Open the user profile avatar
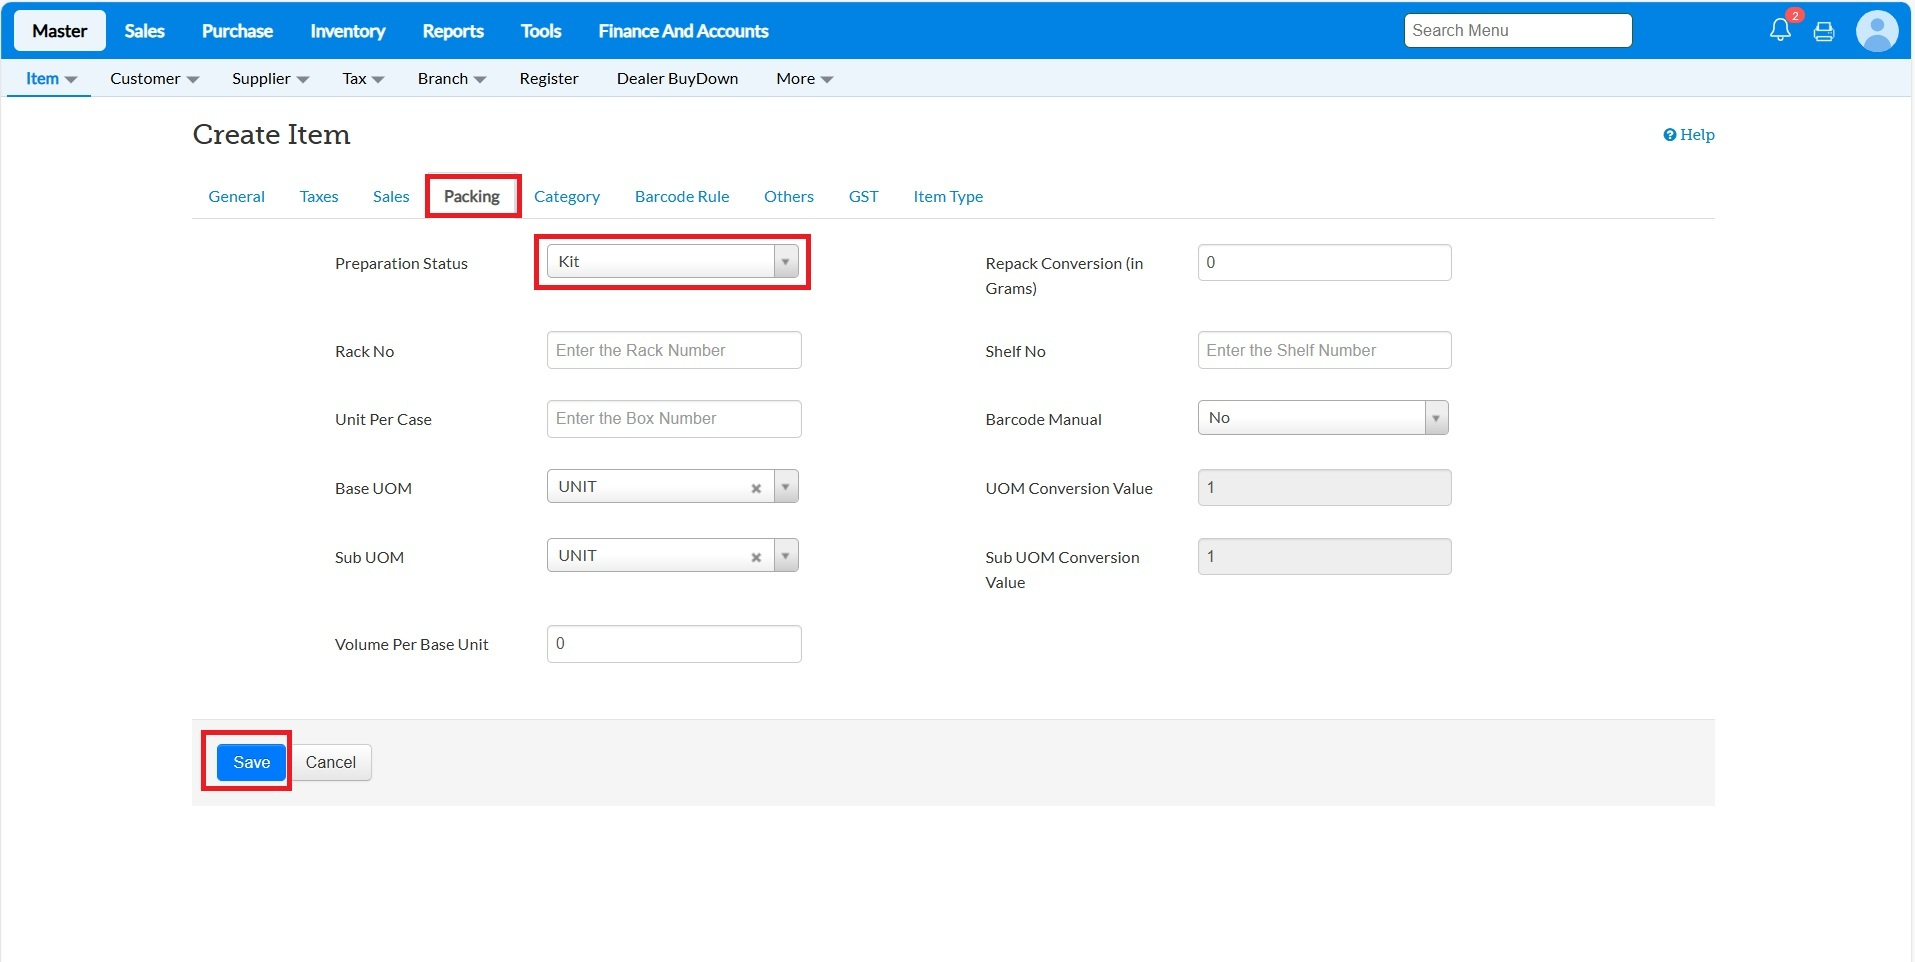 pyautogui.click(x=1877, y=31)
